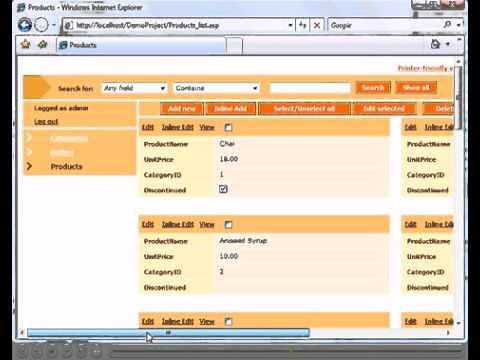Open the first faded sidebar menu item
Image resolution: width=480 pixels, height=360 pixels.
(x=69, y=138)
